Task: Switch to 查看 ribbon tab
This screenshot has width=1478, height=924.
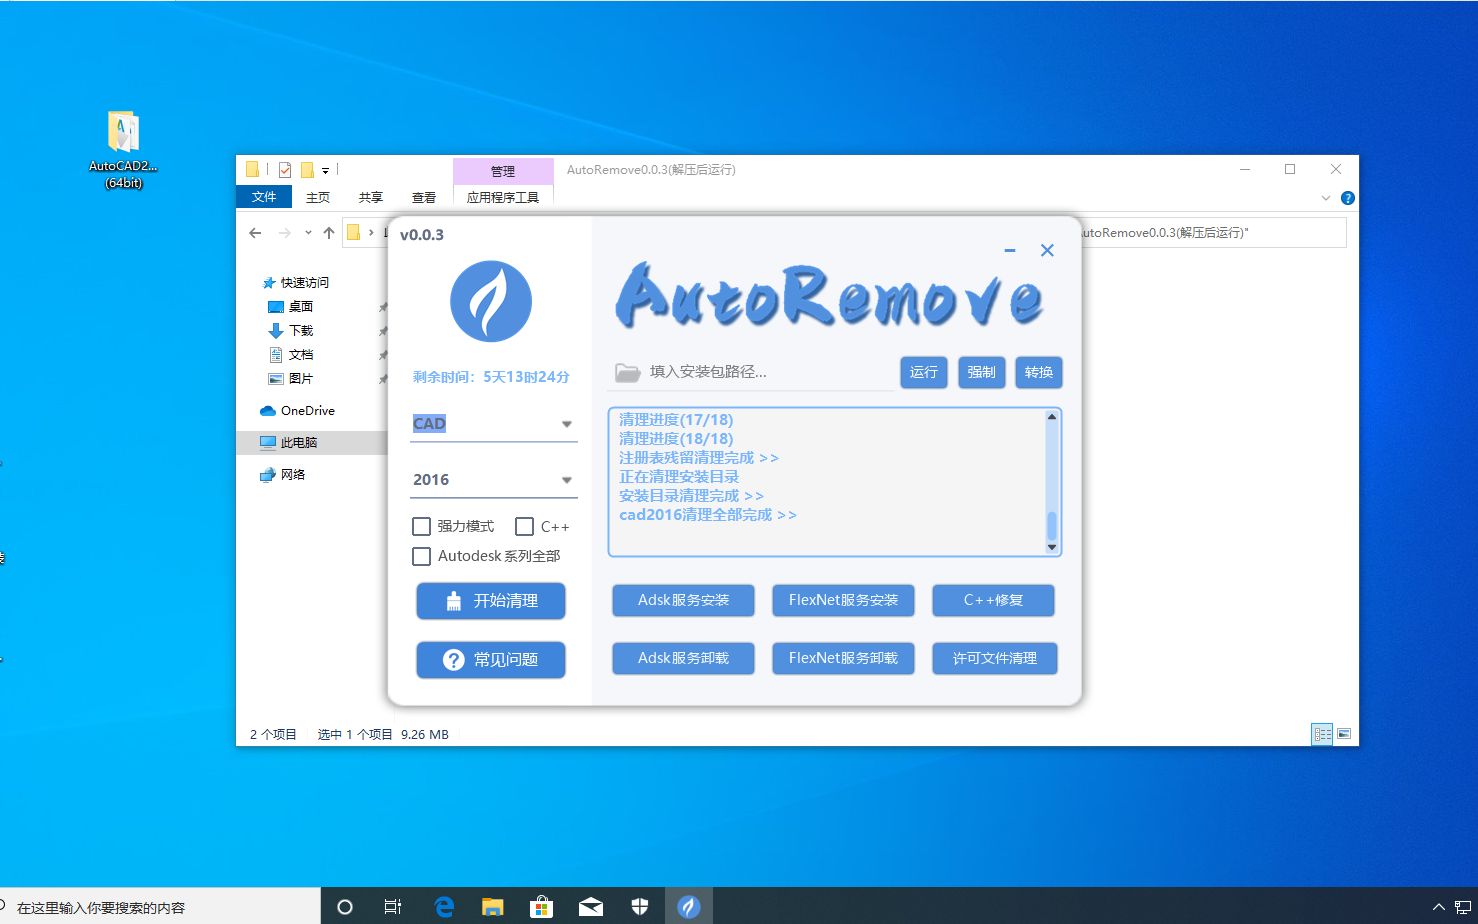Action: pos(424,197)
